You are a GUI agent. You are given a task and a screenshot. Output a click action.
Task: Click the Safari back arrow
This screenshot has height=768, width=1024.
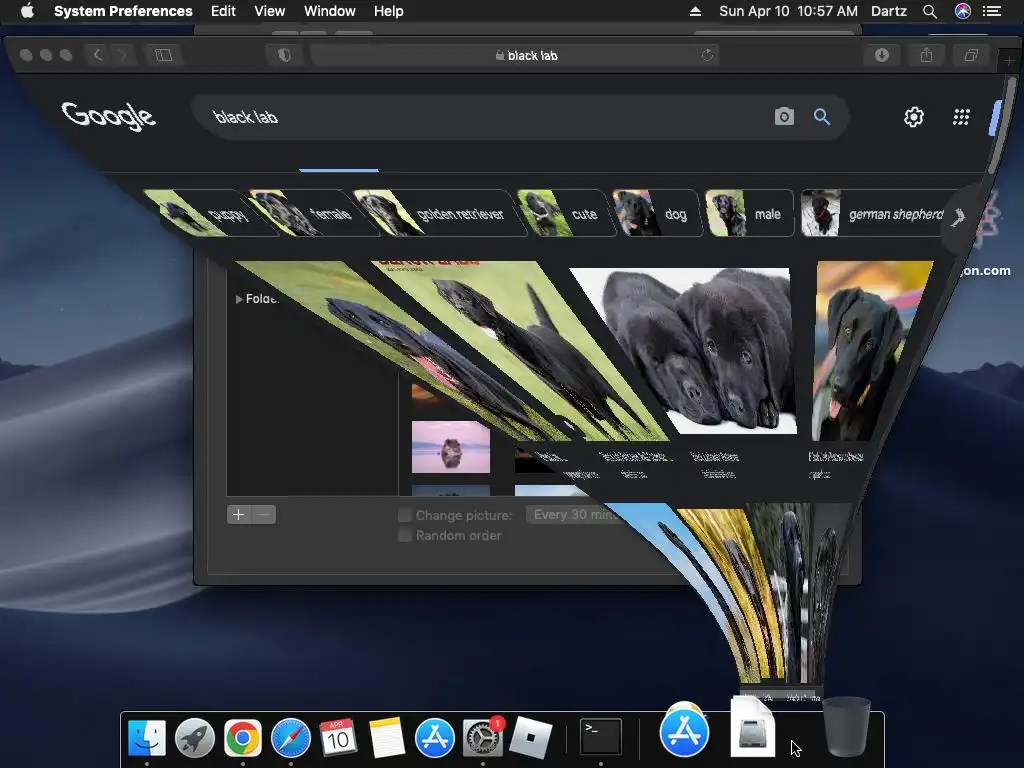click(97, 55)
